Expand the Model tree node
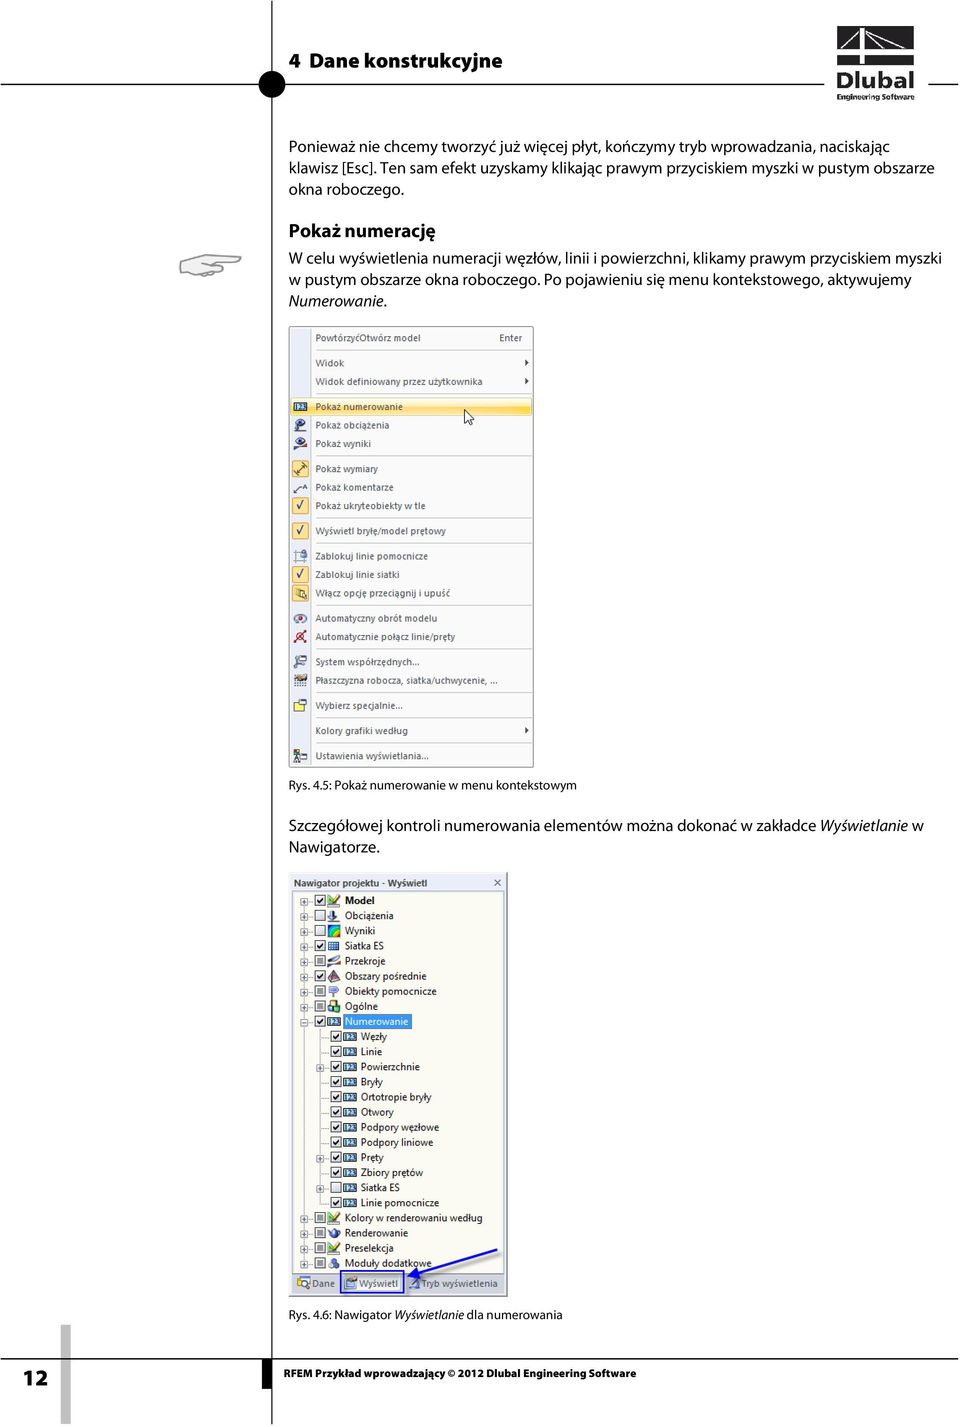Screen dimensions: 960x1427 pos(304,901)
